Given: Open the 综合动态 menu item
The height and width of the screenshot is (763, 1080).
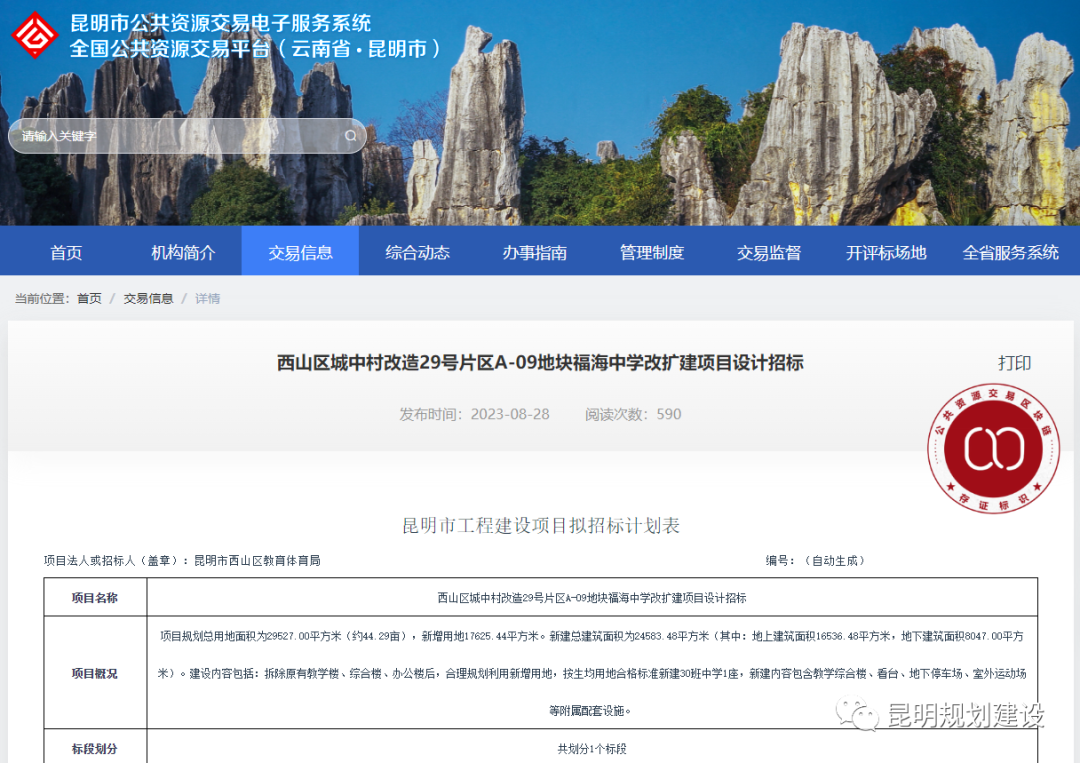Looking at the screenshot, I should pos(417,253).
